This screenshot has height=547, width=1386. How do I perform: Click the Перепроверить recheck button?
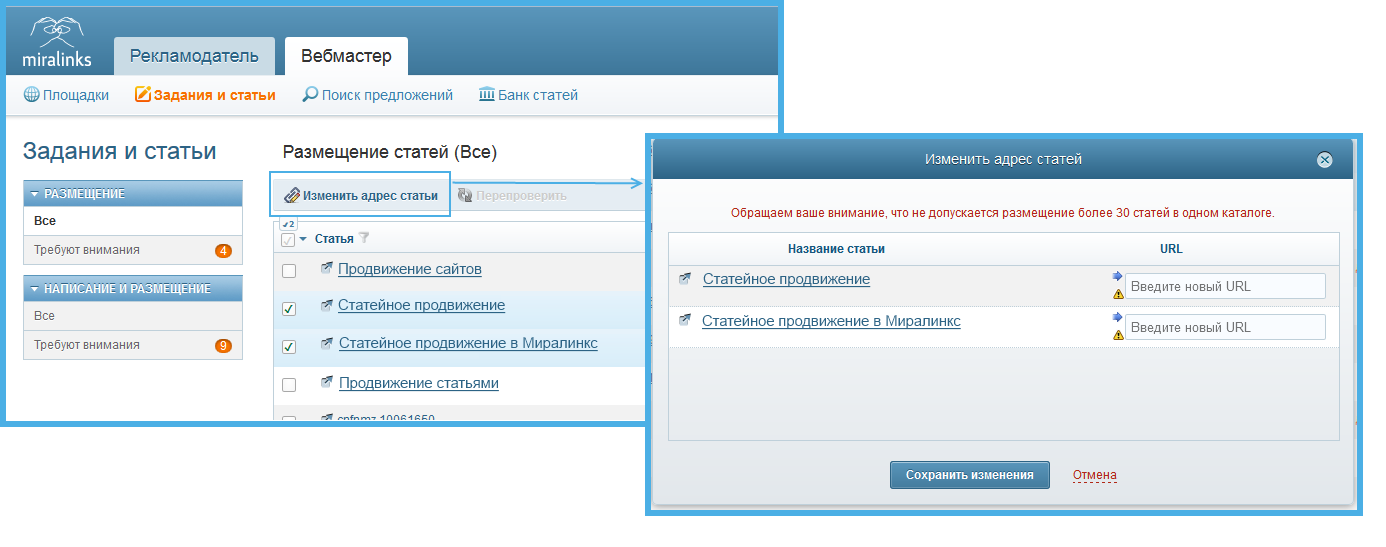[x=512, y=195]
